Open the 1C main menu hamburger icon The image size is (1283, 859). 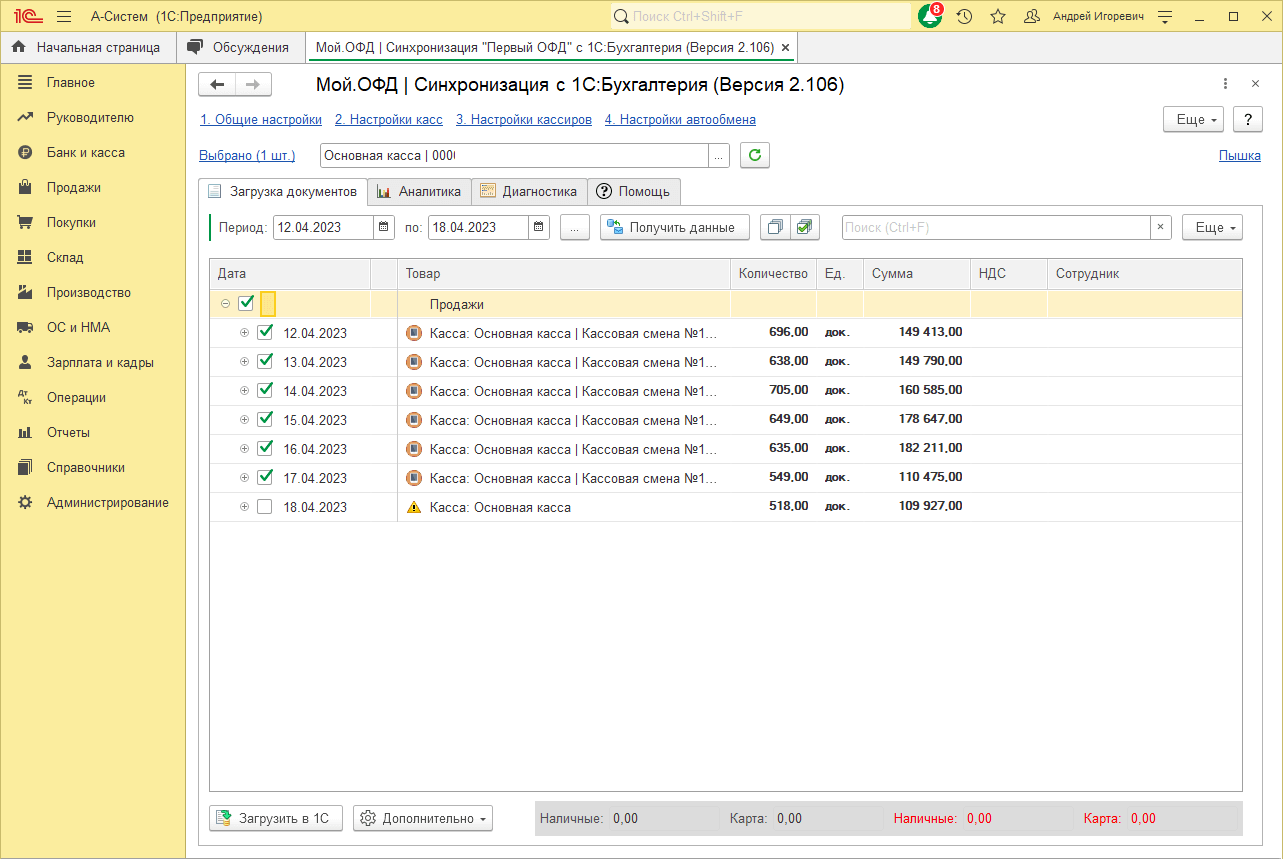64,17
